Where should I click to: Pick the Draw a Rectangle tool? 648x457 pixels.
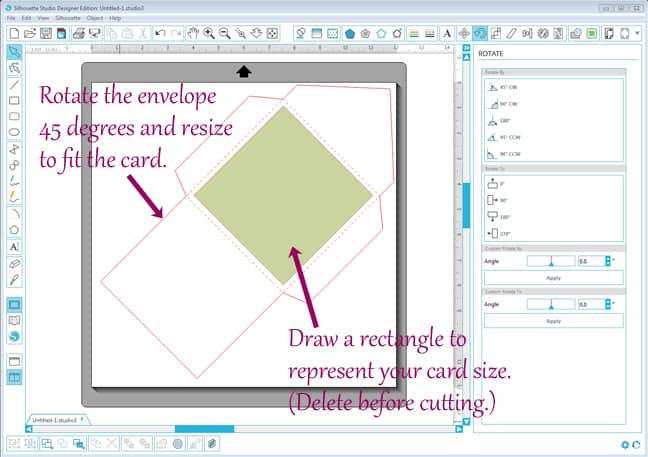[14, 100]
